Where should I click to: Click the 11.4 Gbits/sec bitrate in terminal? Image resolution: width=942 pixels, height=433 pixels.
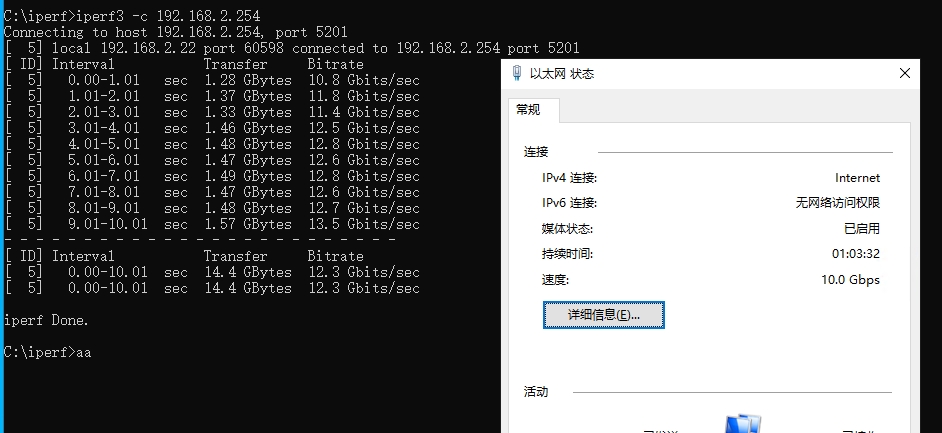364,112
